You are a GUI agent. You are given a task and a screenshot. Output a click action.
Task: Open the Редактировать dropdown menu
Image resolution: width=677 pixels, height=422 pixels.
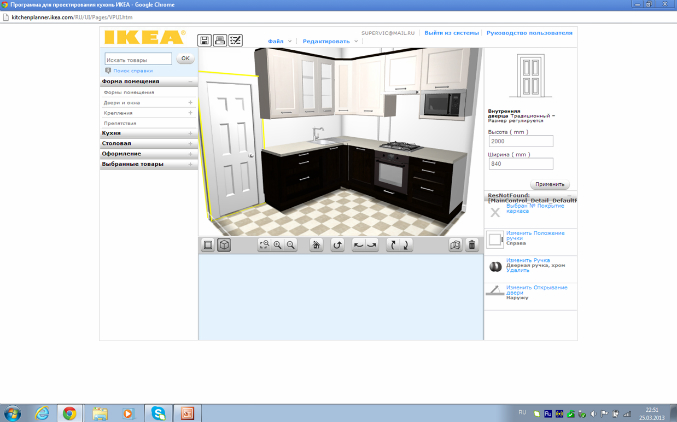point(330,41)
